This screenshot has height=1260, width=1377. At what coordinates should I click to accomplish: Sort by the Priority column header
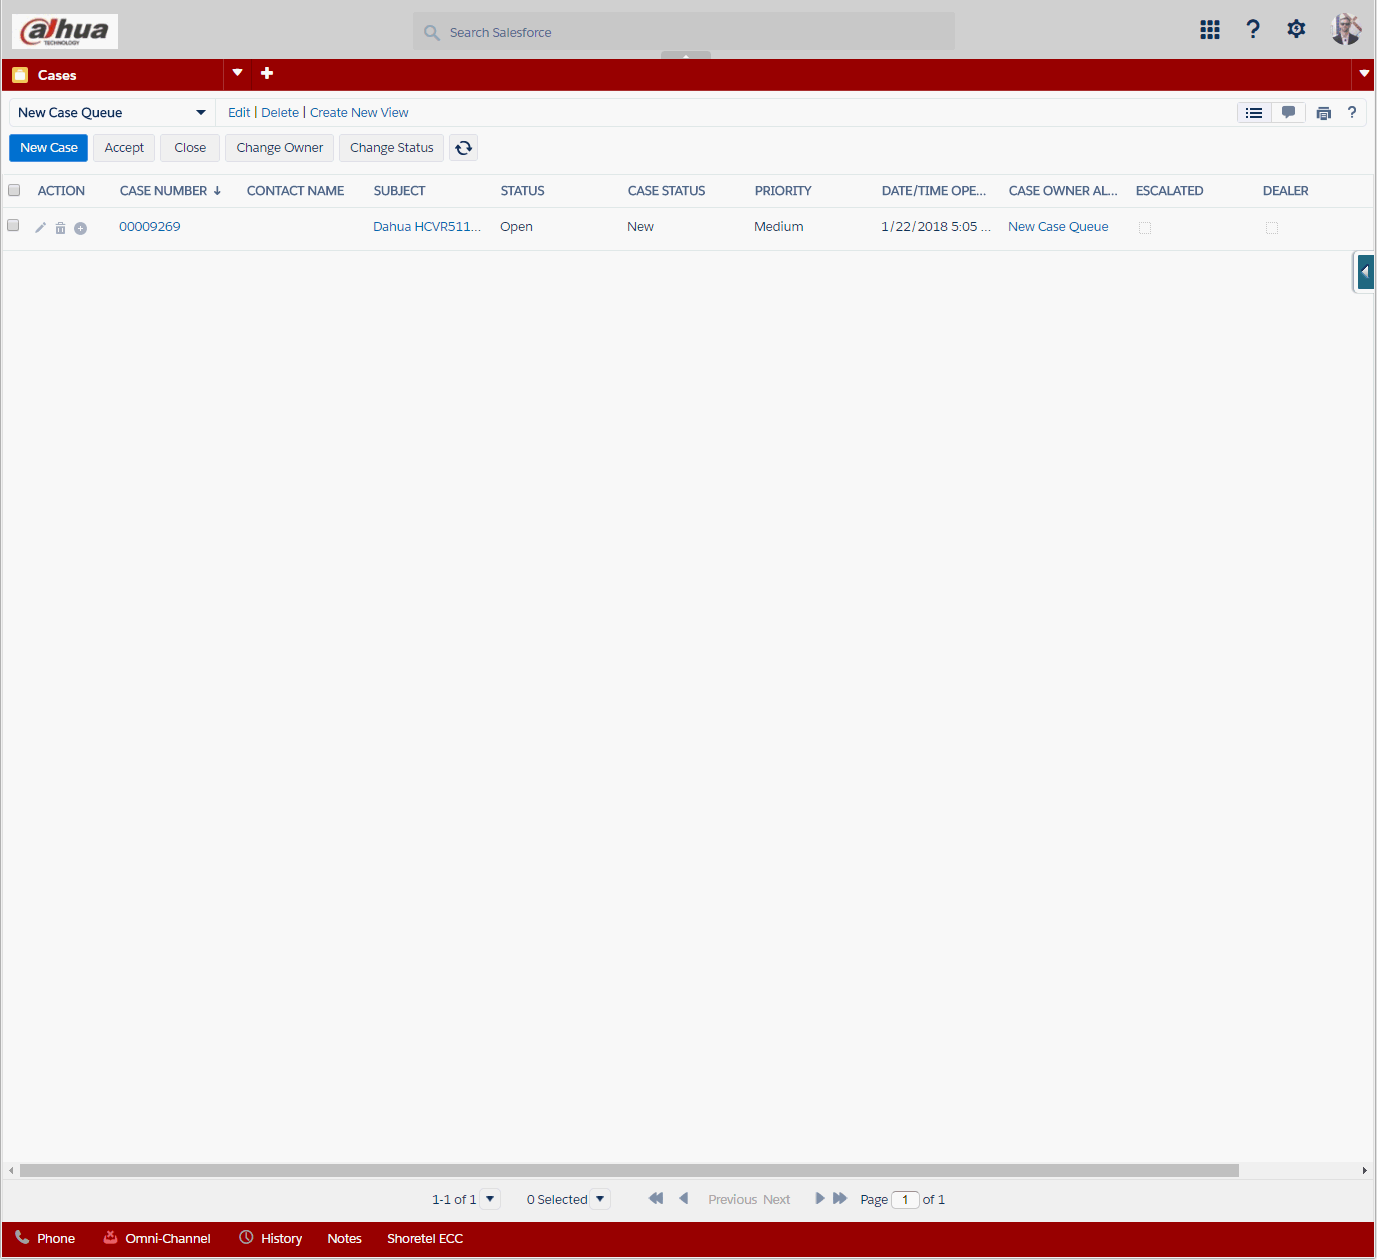click(783, 191)
